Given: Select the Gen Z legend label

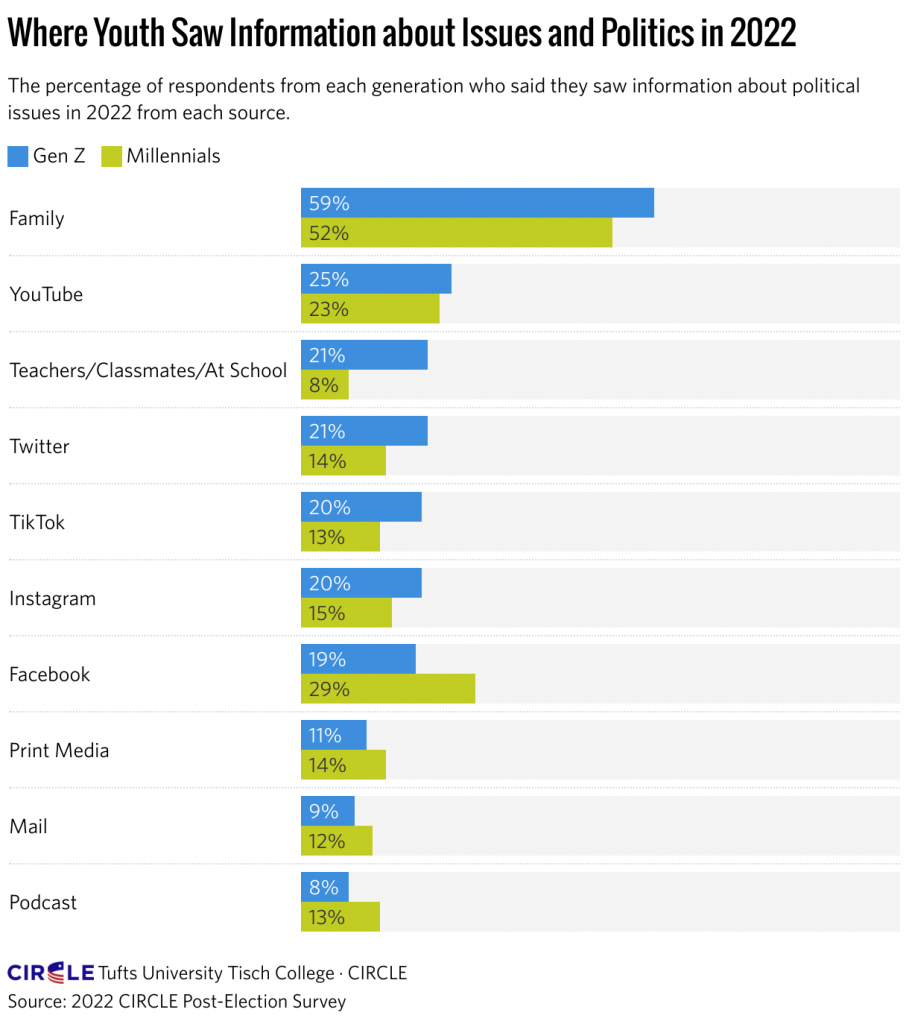Looking at the screenshot, I should coord(59,156).
